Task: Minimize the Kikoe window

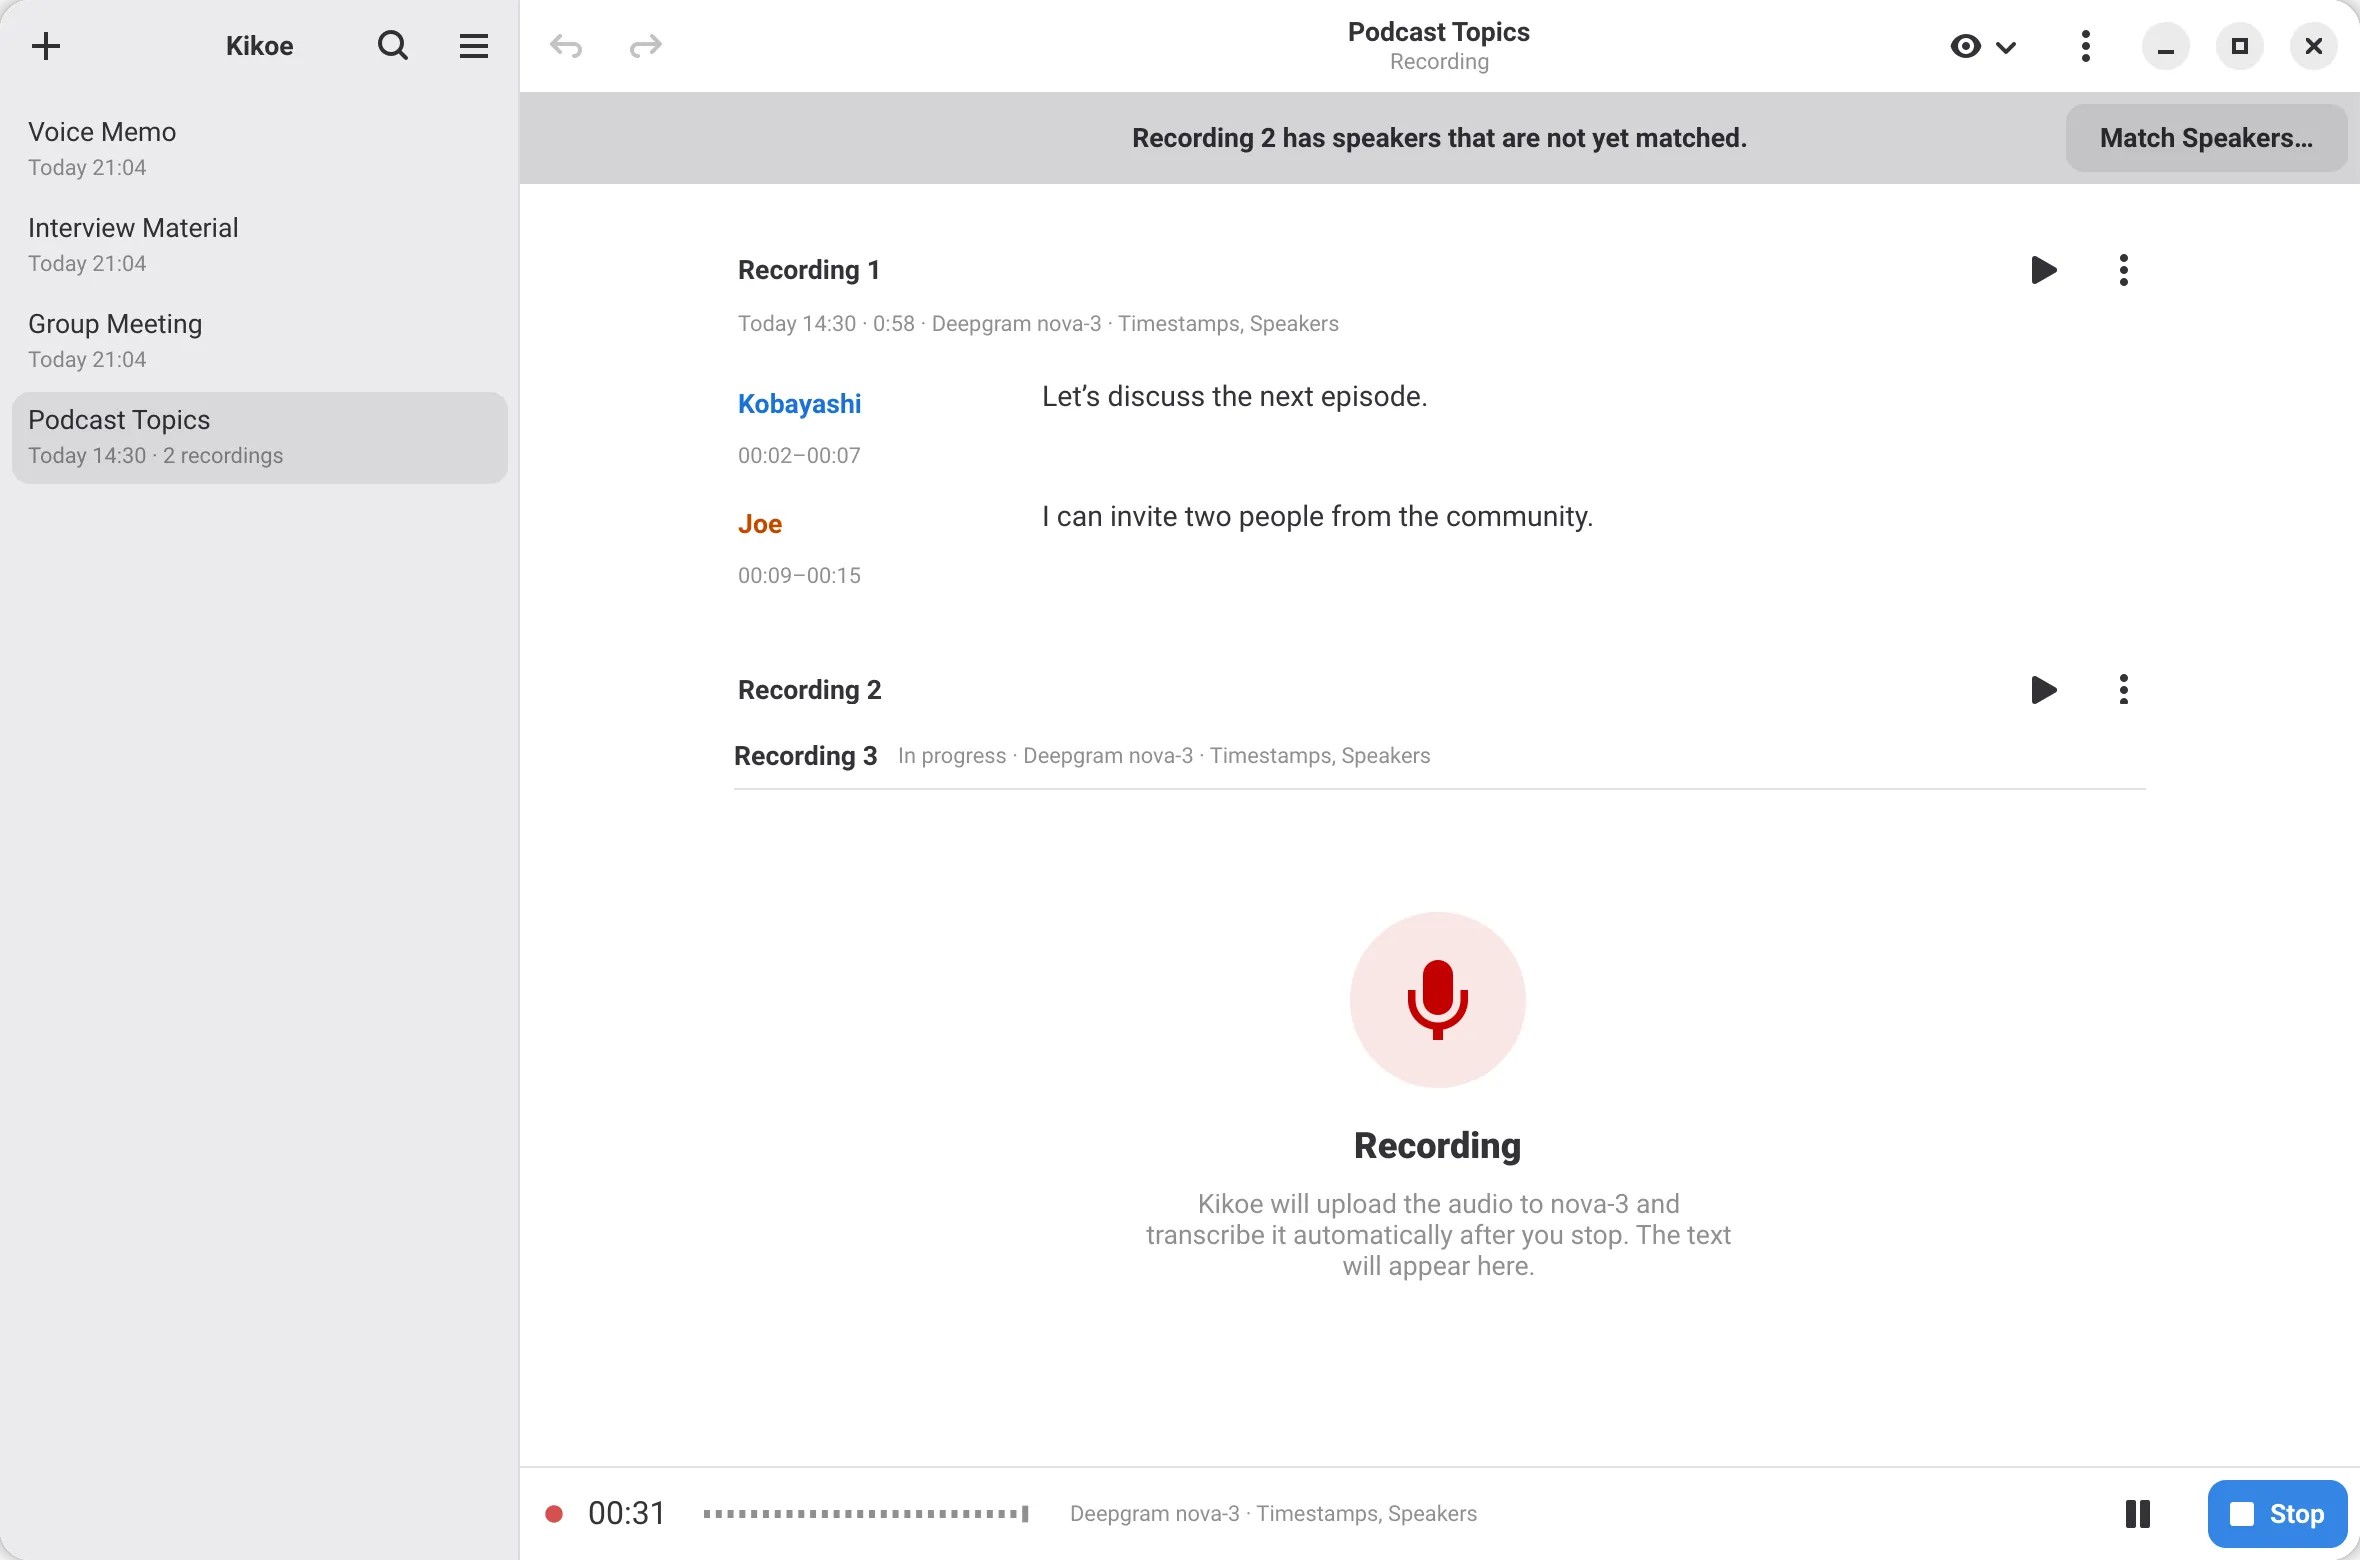Action: (2166, 46)
